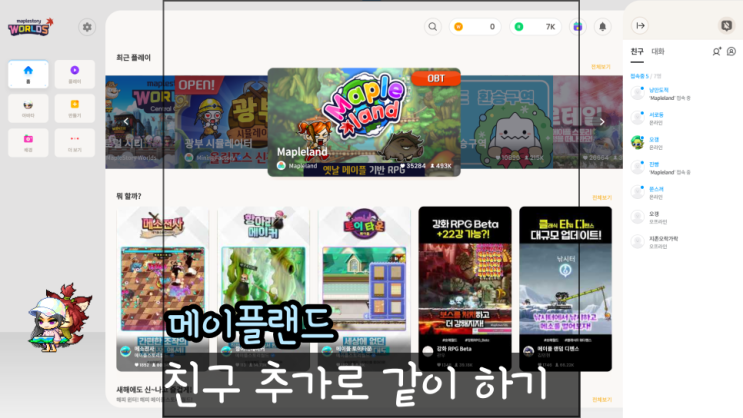Open the pink camera sidebar tile
Viewport: 743px width, 418px height.
click(x=28, y=143)
